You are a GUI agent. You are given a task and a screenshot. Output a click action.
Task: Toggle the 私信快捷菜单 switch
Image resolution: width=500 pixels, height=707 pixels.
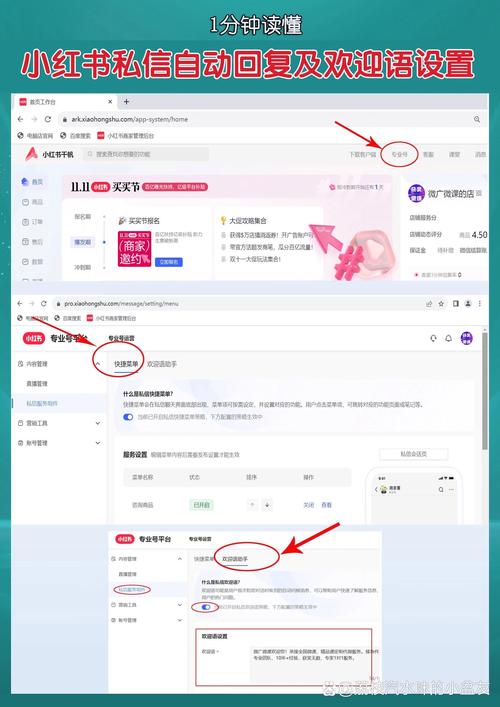128,417
